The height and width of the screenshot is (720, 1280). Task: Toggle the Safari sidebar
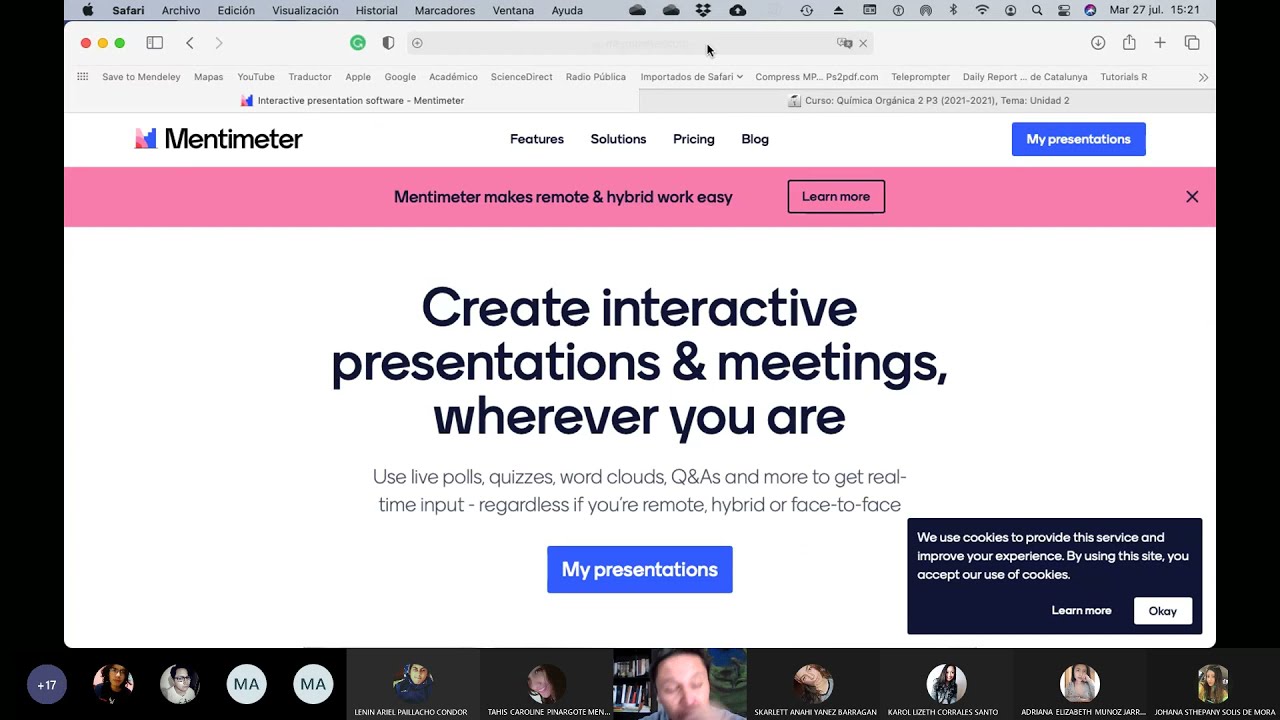154,43
